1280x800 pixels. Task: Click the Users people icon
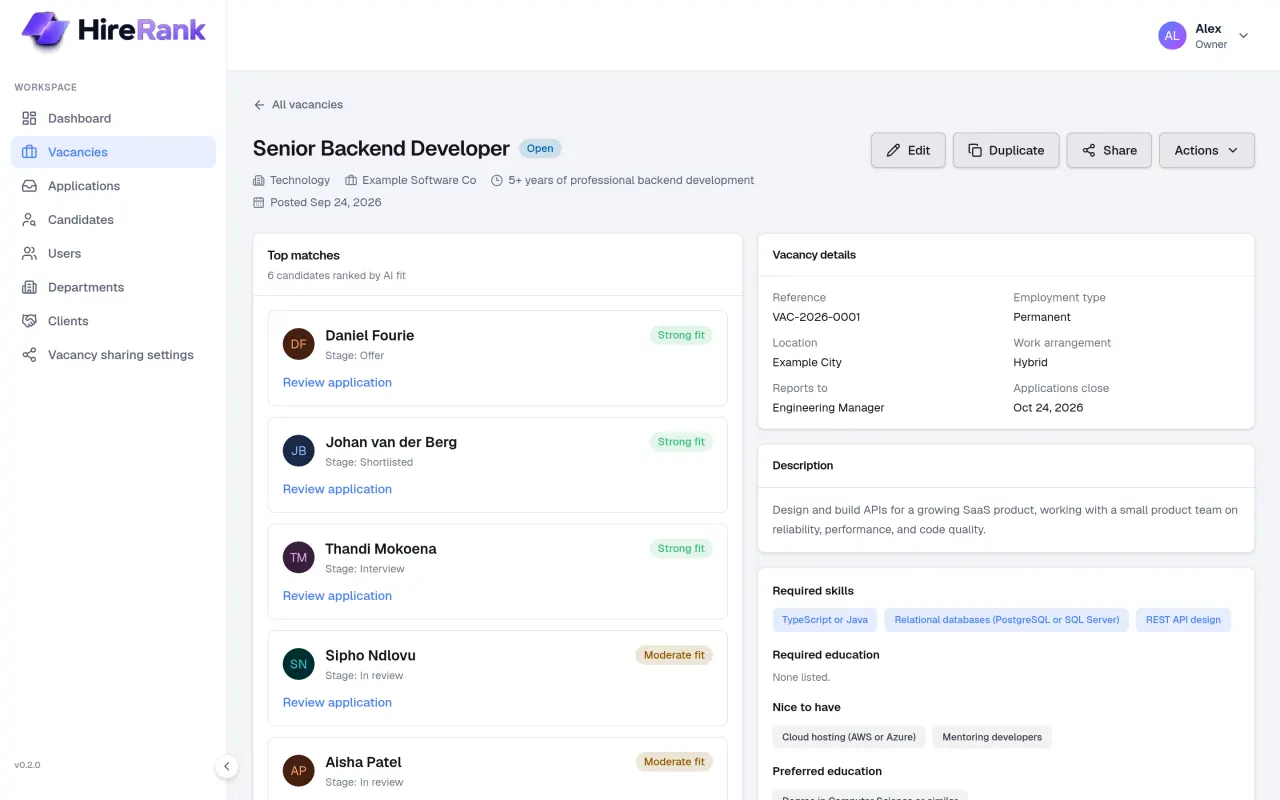click(29, 254)
